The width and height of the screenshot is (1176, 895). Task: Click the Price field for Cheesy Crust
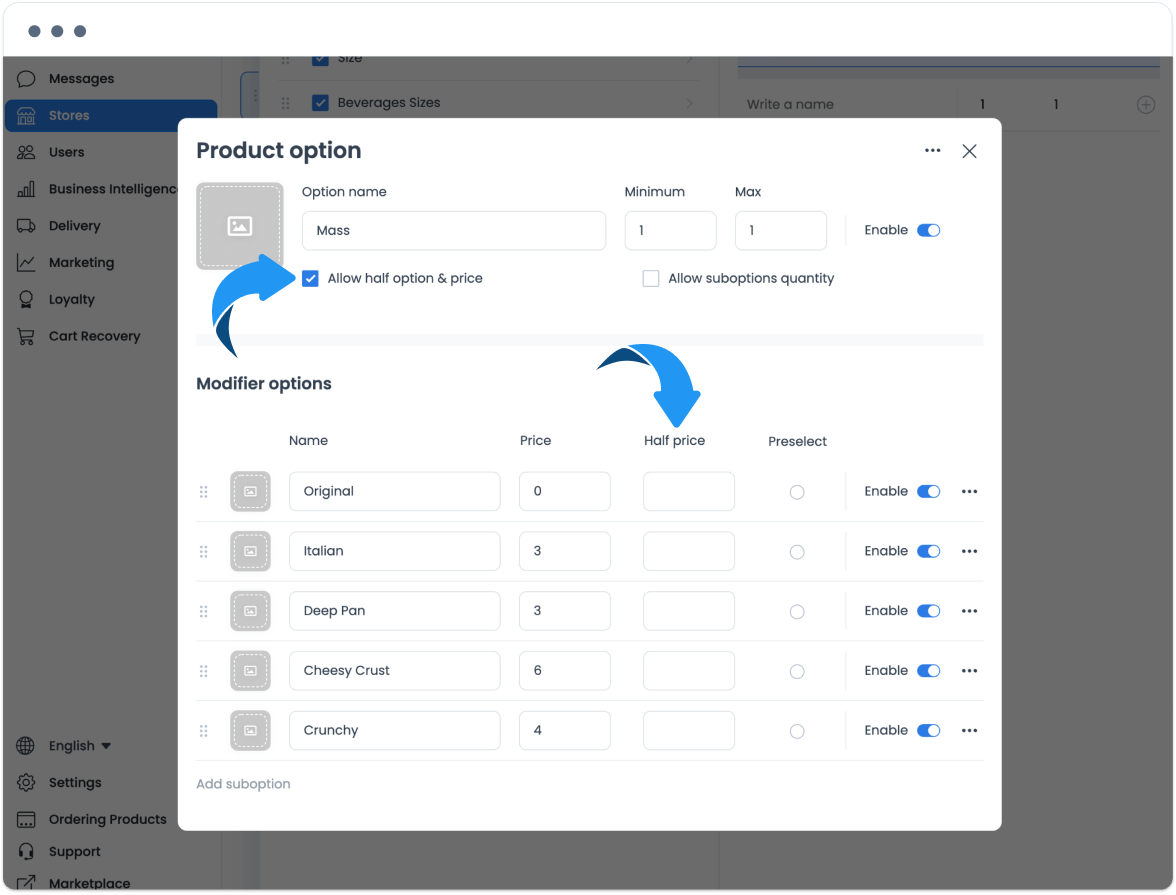[565, 671]
